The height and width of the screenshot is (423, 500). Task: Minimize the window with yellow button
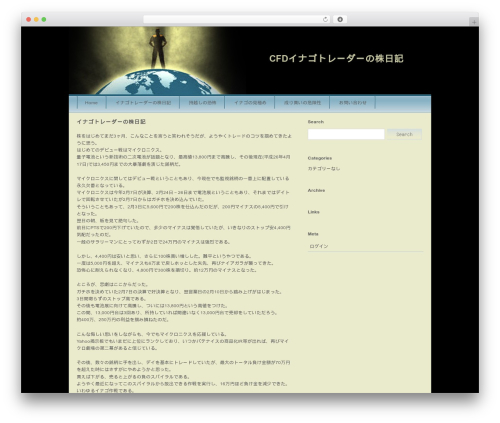pos(36,19)
